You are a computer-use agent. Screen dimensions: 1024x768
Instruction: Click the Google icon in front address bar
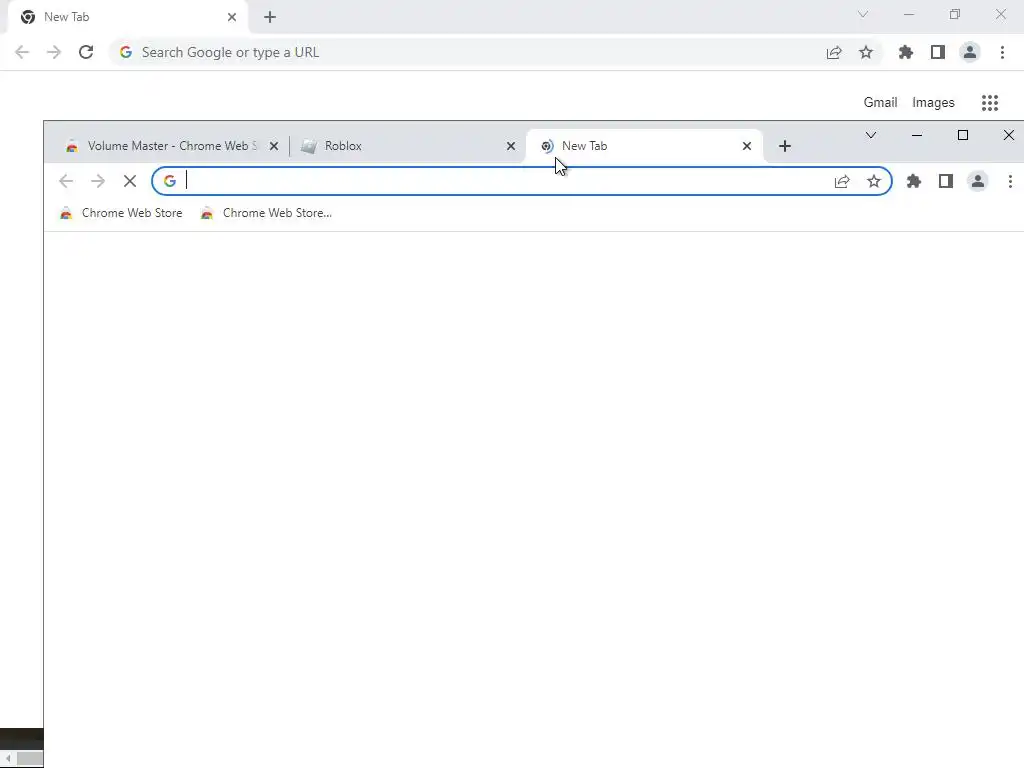170,181
